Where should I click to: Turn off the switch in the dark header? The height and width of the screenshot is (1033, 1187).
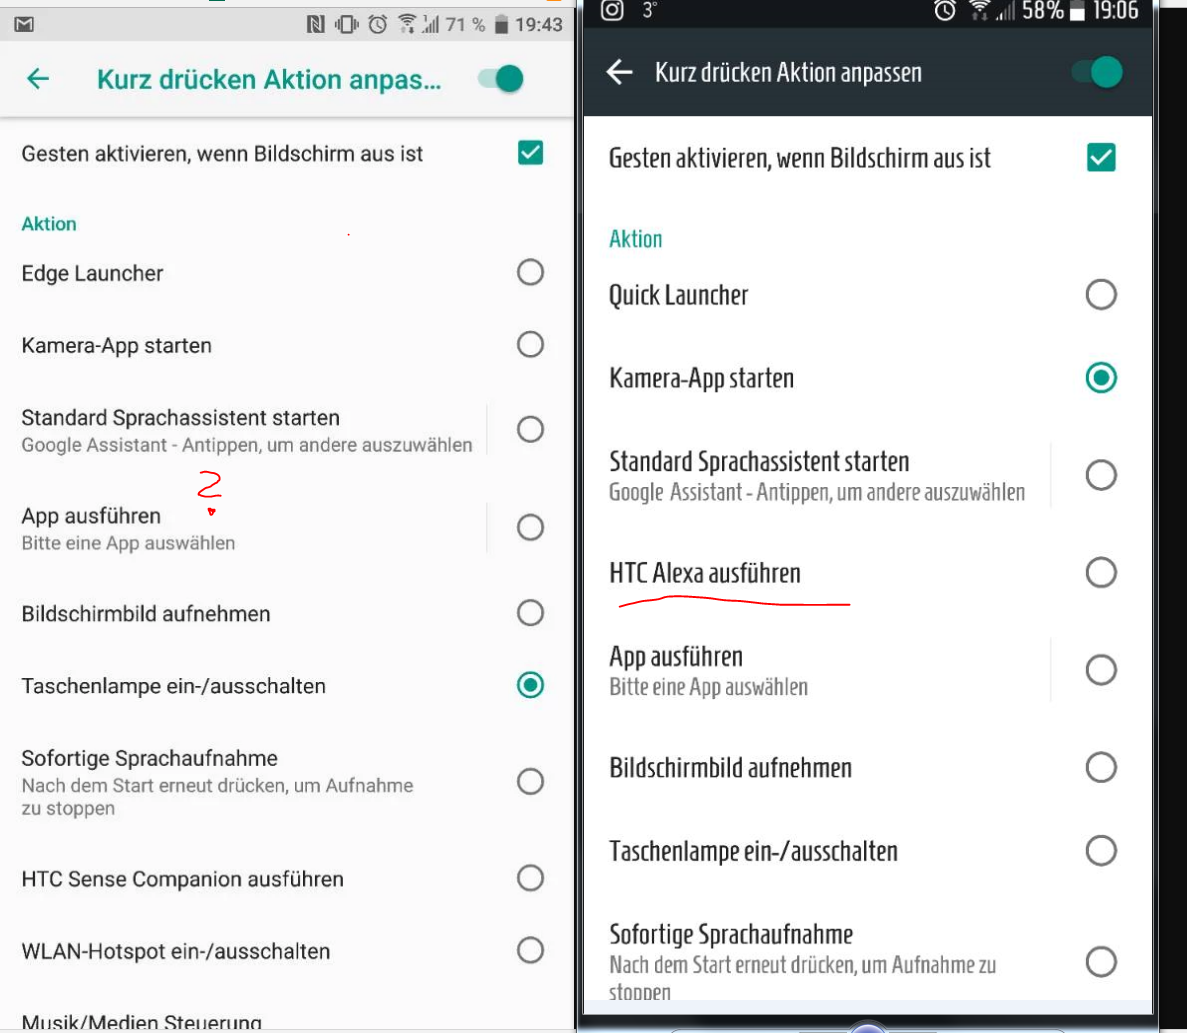coord(1098,73)
